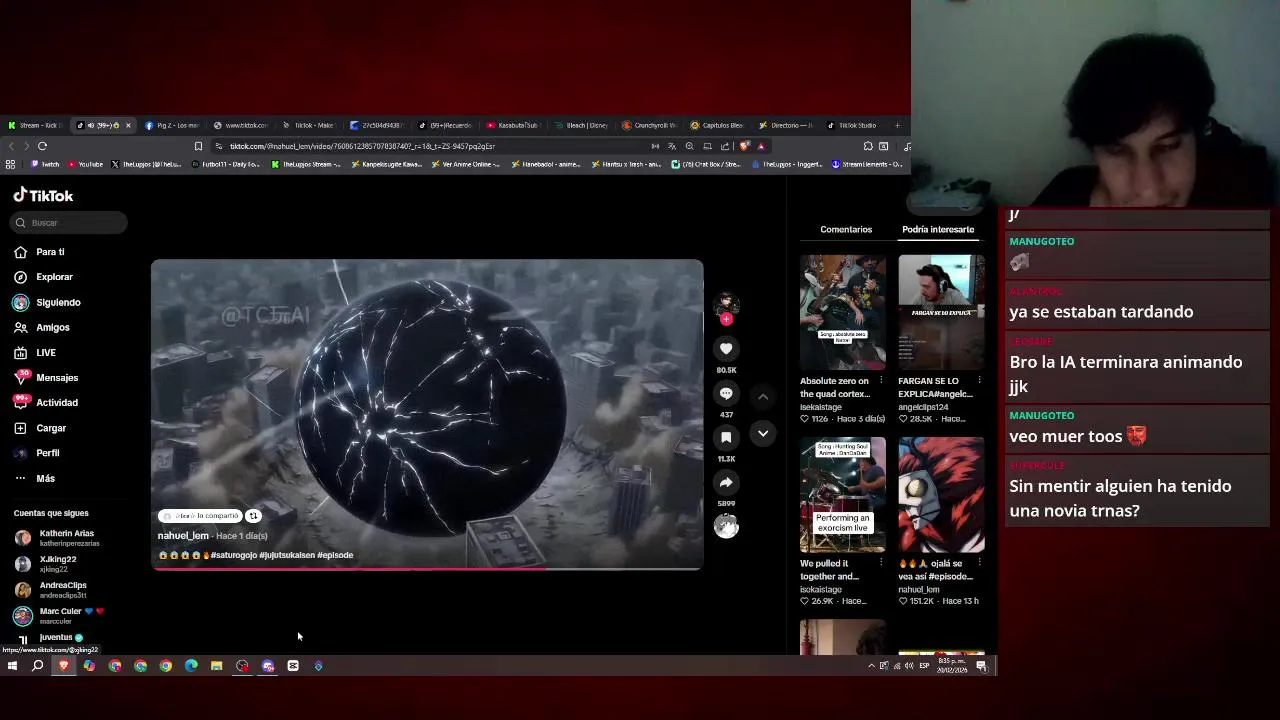
Task: Open the Discord taskbar icon
Action: pos(267,666)
